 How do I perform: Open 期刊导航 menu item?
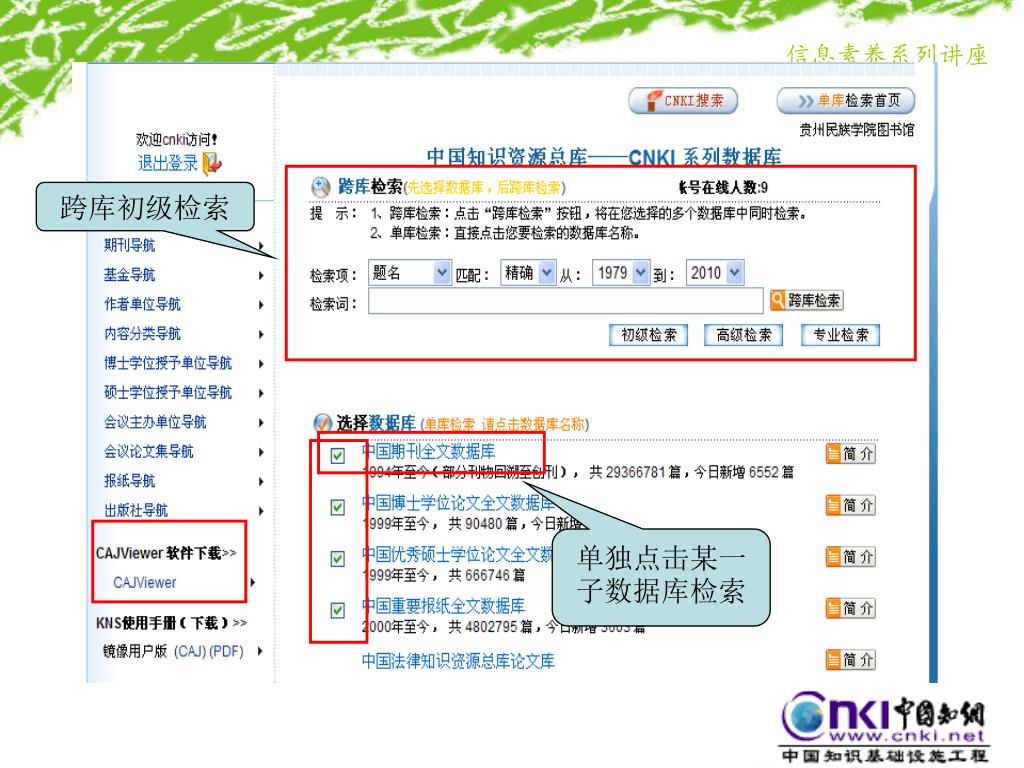(129, 245)
